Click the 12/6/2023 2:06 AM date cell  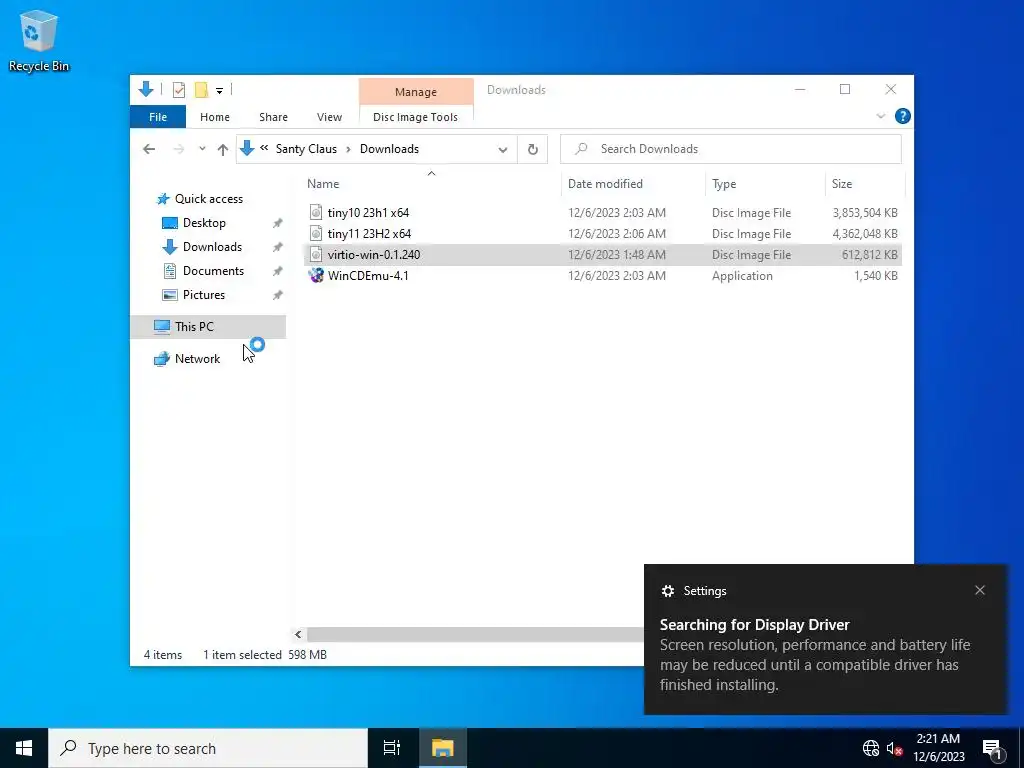pos(616,234)
